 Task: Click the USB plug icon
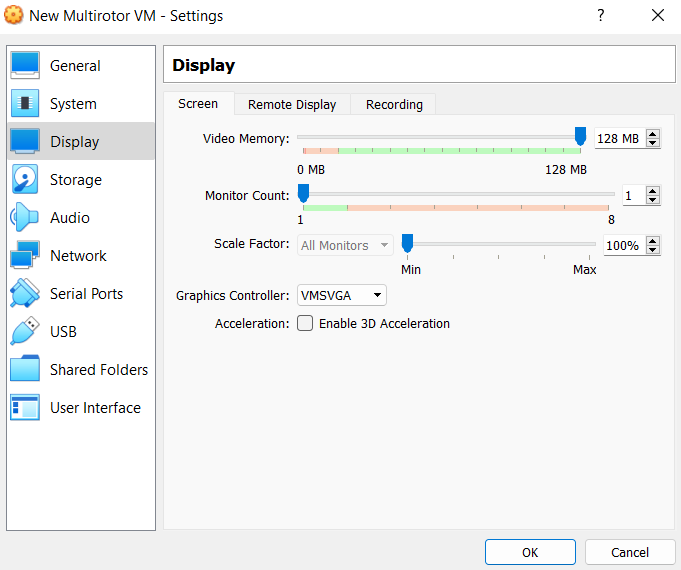pos(25,331)
